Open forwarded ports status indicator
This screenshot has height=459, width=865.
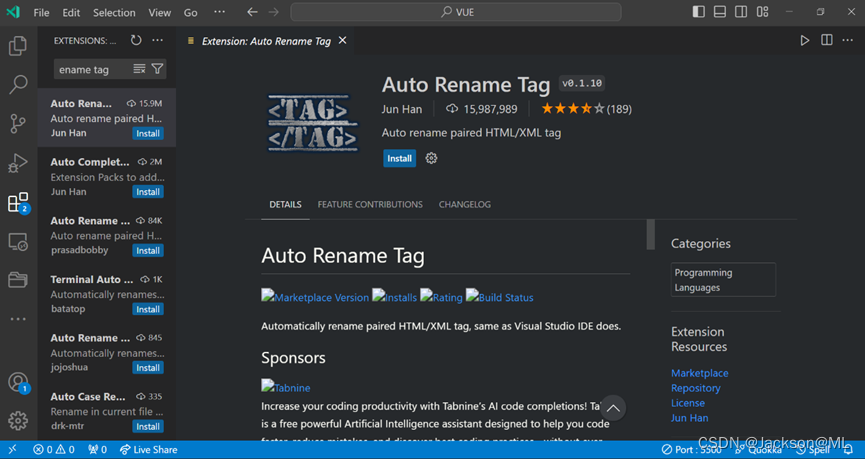pyautogui.click(x=98, y=450)
